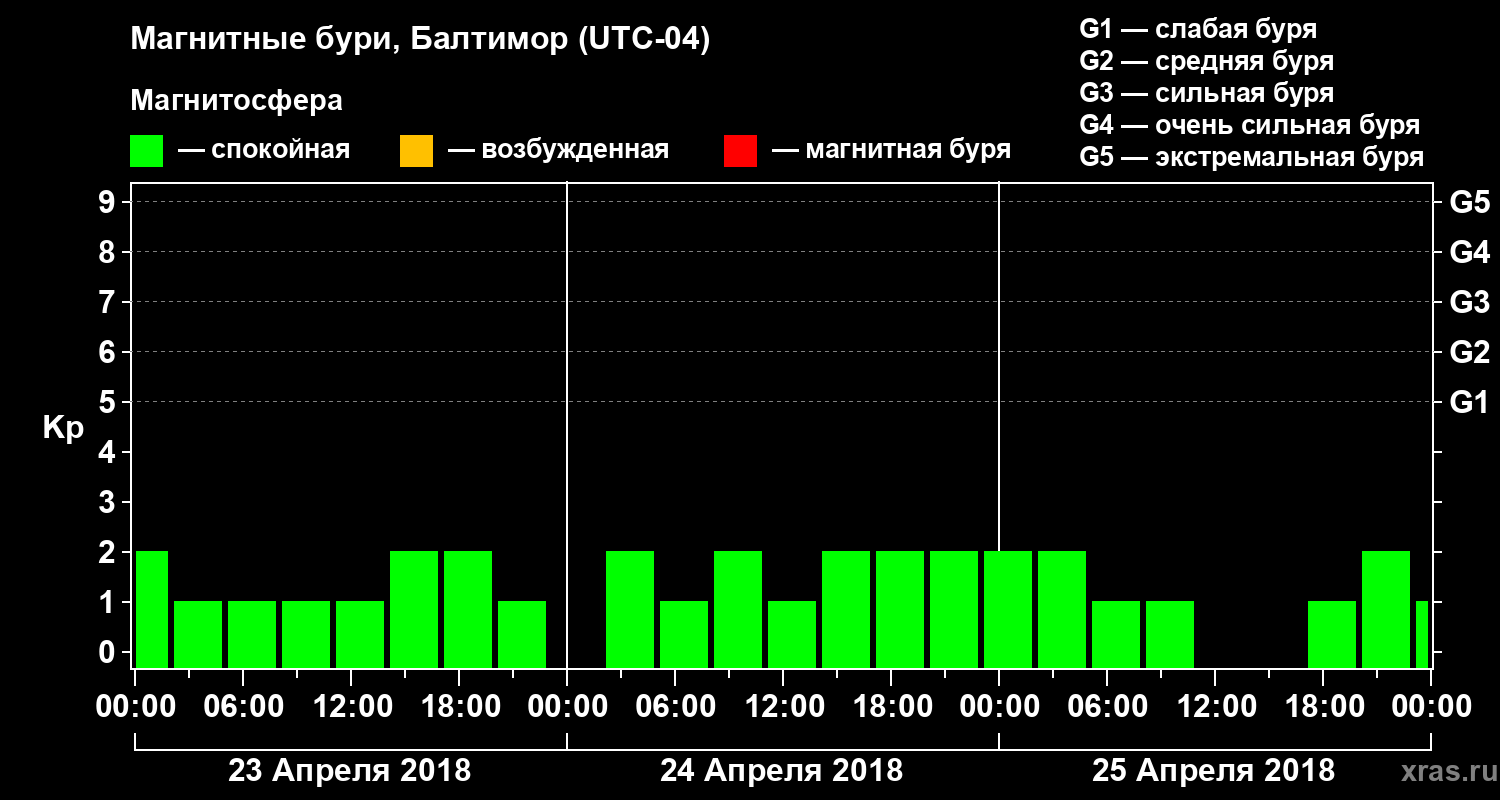Click the 'G1' label on the right scale

[1470, 403]
